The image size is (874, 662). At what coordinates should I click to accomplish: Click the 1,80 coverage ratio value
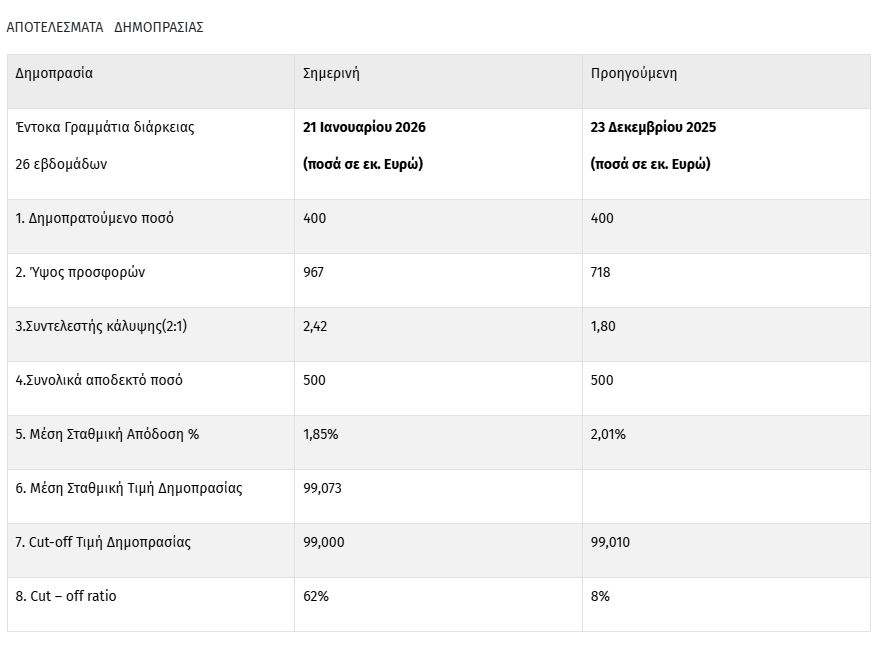(604, 326)
